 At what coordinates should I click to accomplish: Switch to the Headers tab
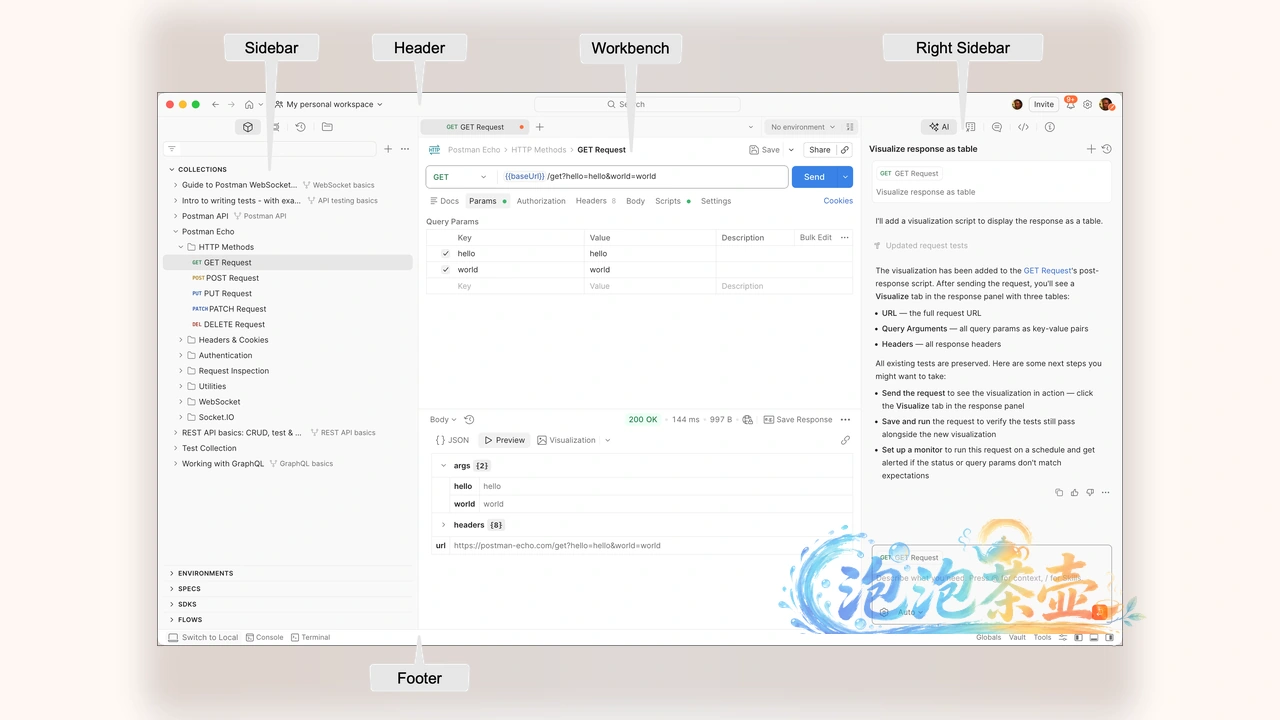click(595, 201)
